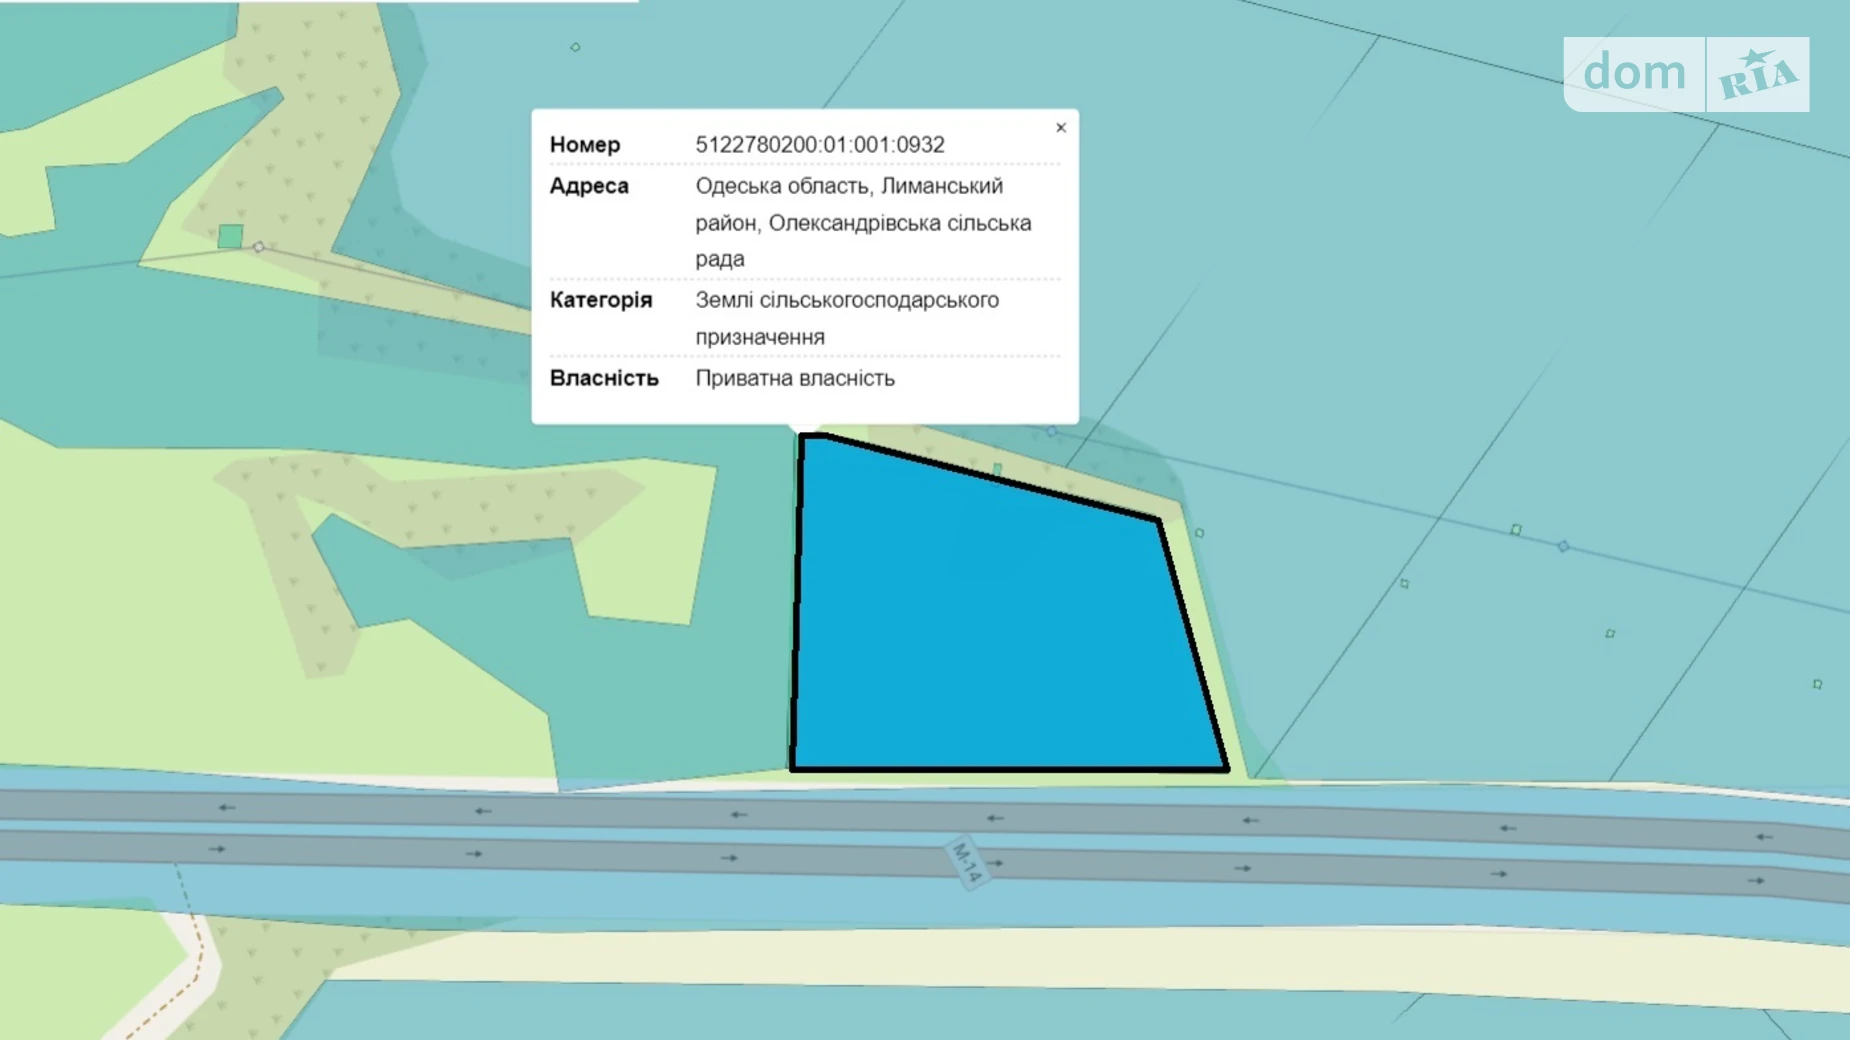This screenshot has width=1850, height=1040.
Task: Close the parcel info popup
Action: point(1061,128)
